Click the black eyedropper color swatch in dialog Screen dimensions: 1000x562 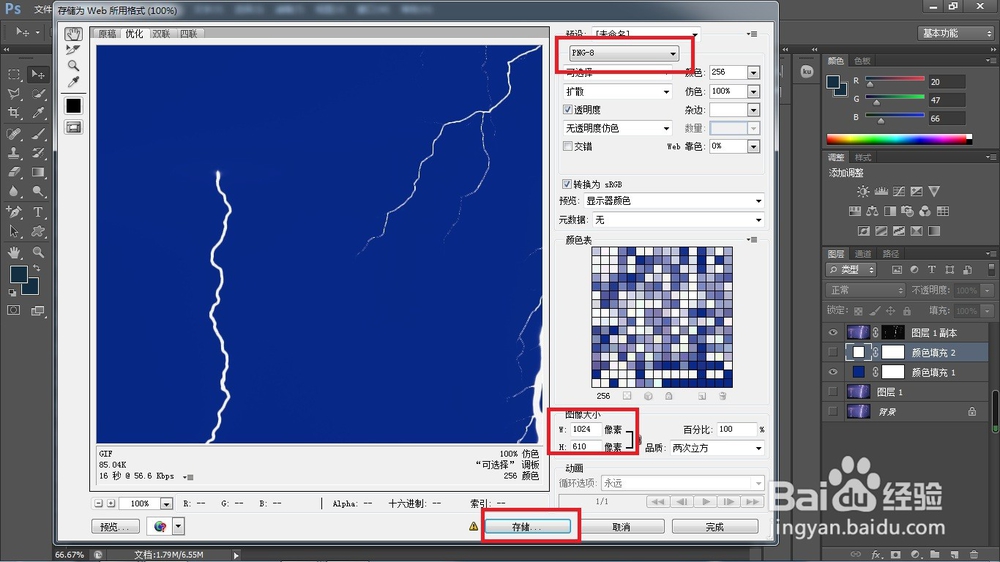73,106
